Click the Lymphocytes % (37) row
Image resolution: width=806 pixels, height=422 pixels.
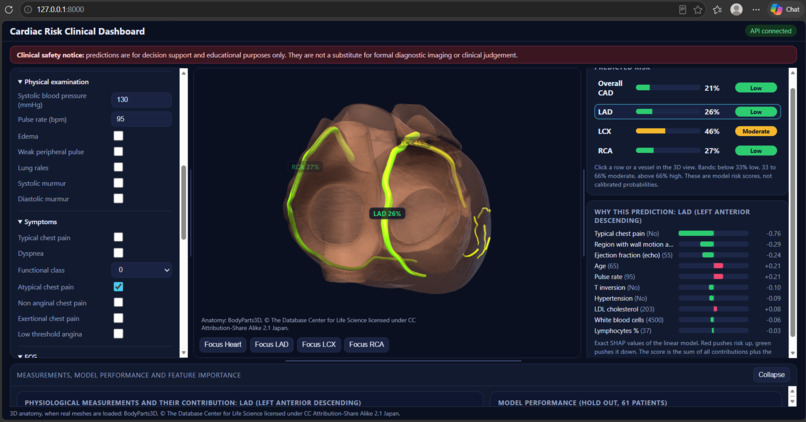click(687, 331)
